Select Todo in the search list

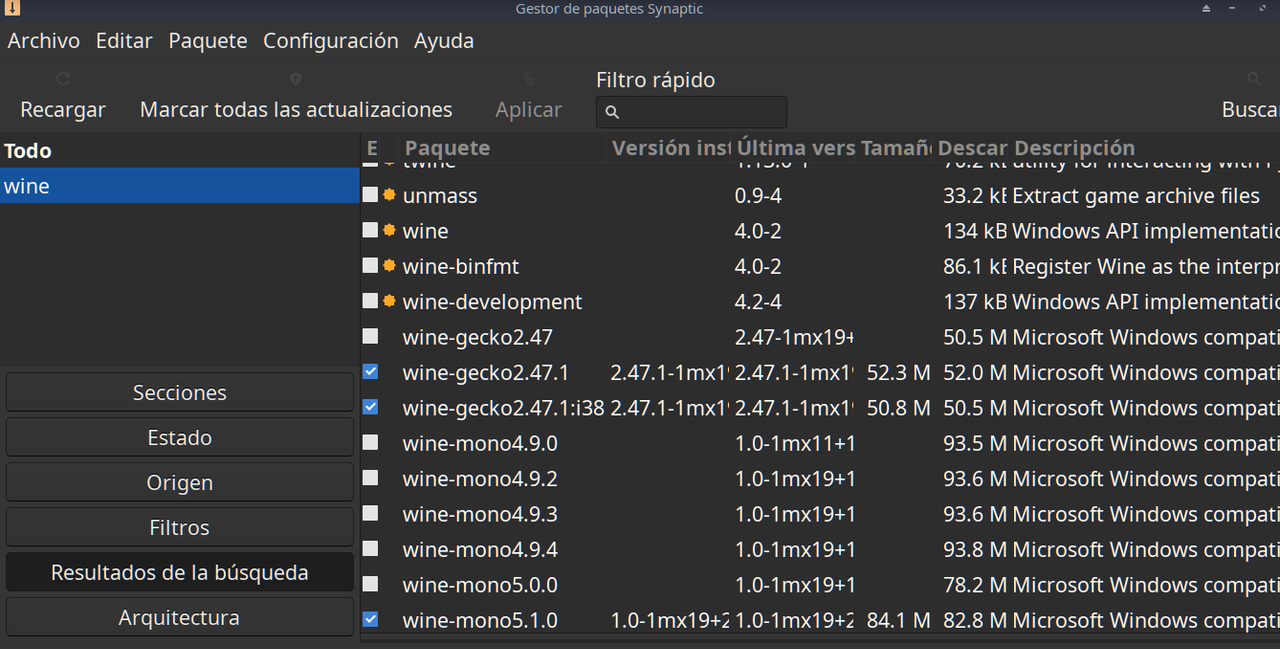pyautogui.click(x=180, y=151)
